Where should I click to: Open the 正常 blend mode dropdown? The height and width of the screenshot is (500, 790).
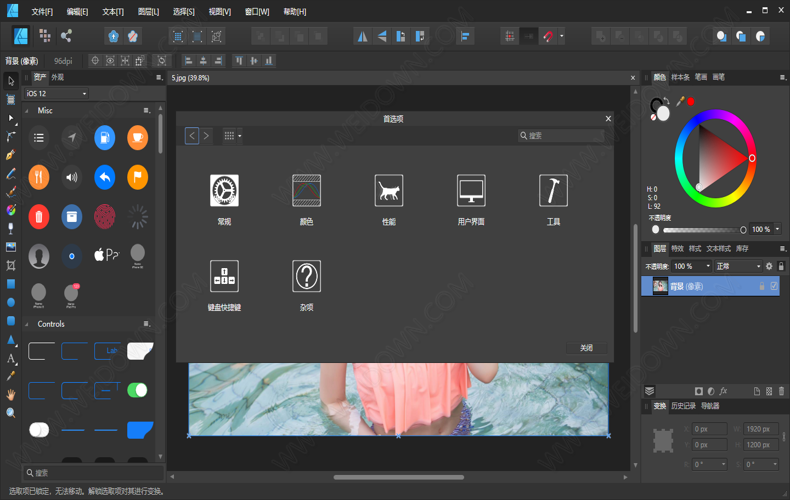[738, 266]
